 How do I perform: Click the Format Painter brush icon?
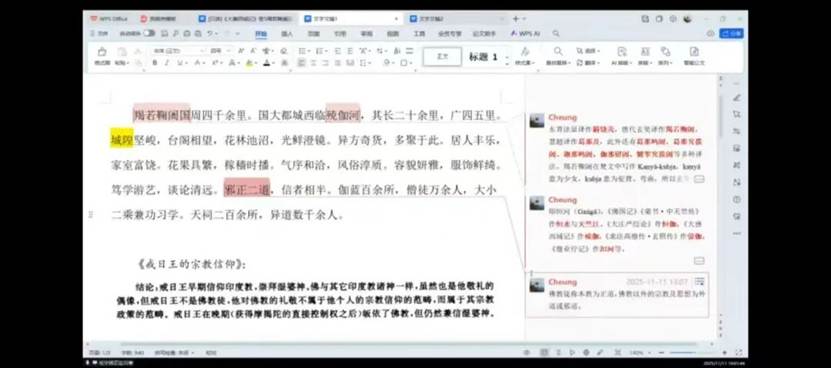(102, 52)
